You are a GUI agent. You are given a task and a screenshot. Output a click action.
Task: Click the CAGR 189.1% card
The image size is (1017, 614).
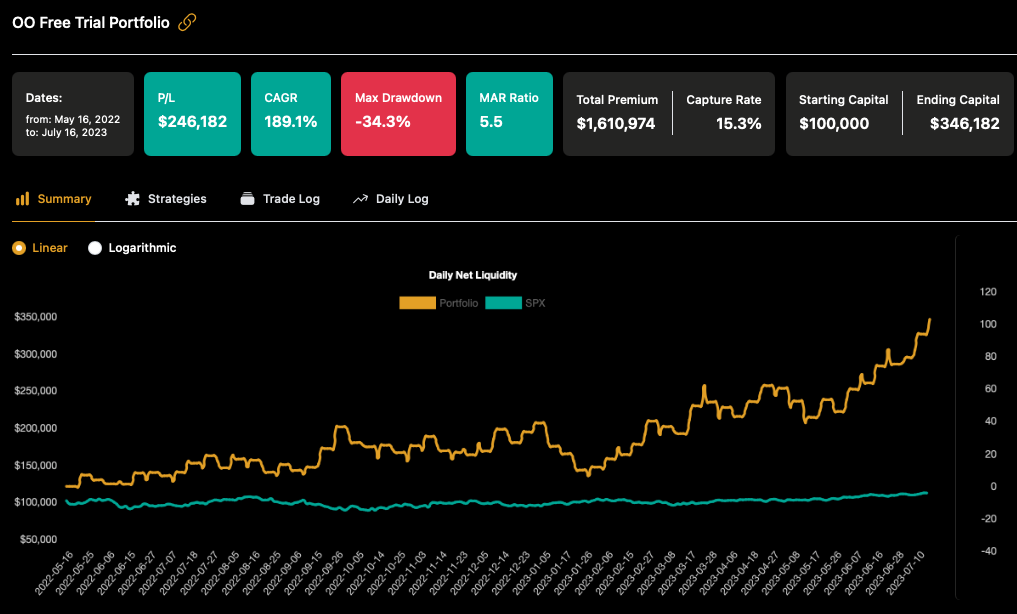pyautogui.click(x=291, y=113)
